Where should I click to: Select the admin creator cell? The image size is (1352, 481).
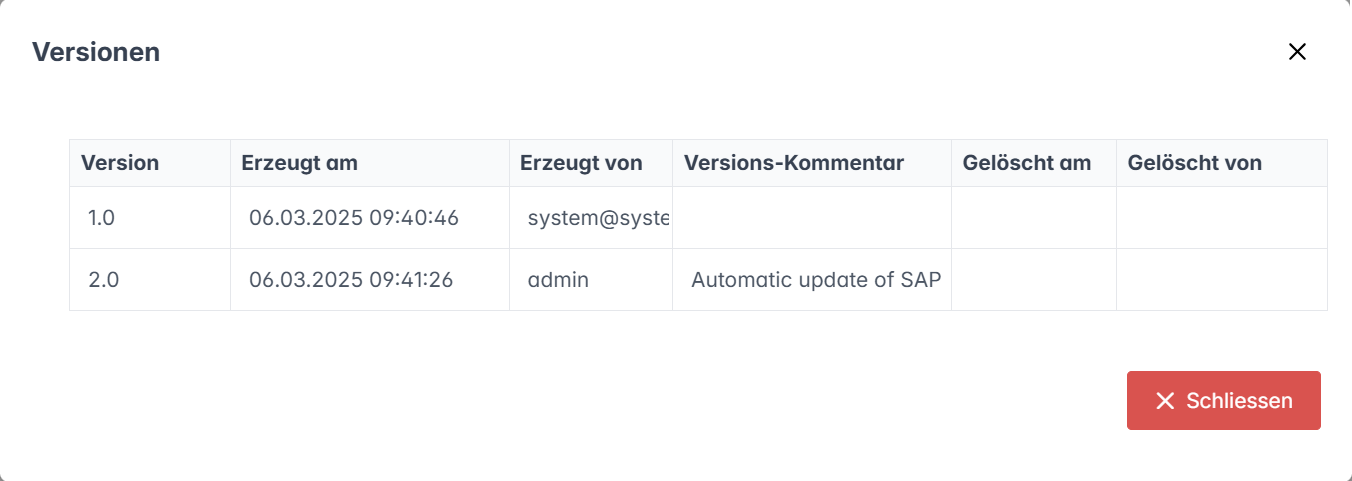[558, 280]
